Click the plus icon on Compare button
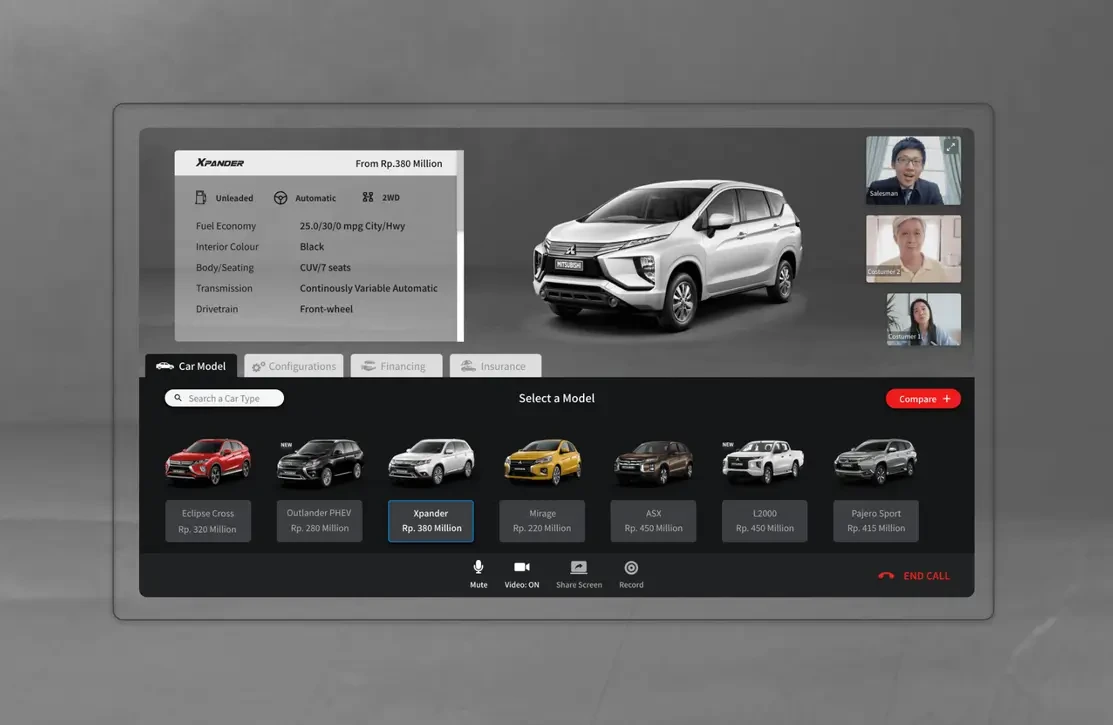Image resolution: width=1113 pixels, height=725 pixels. pyautogui.click(x=946, y=399)
